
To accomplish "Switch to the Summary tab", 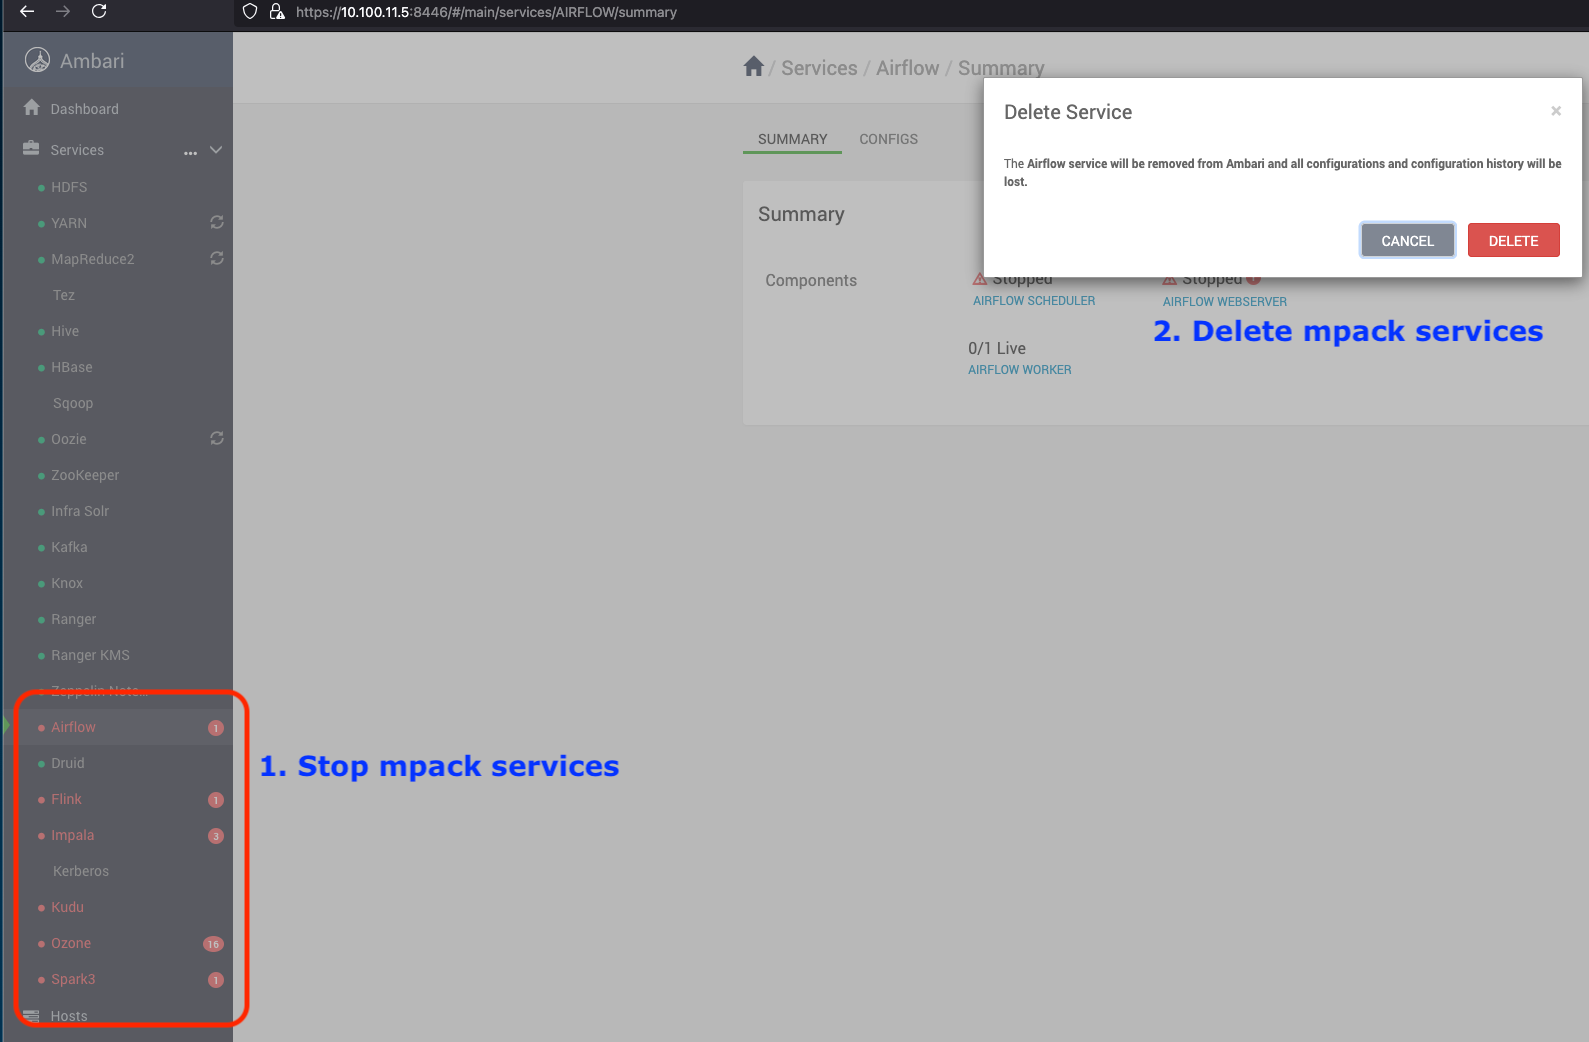I will [x=793, y=139].
